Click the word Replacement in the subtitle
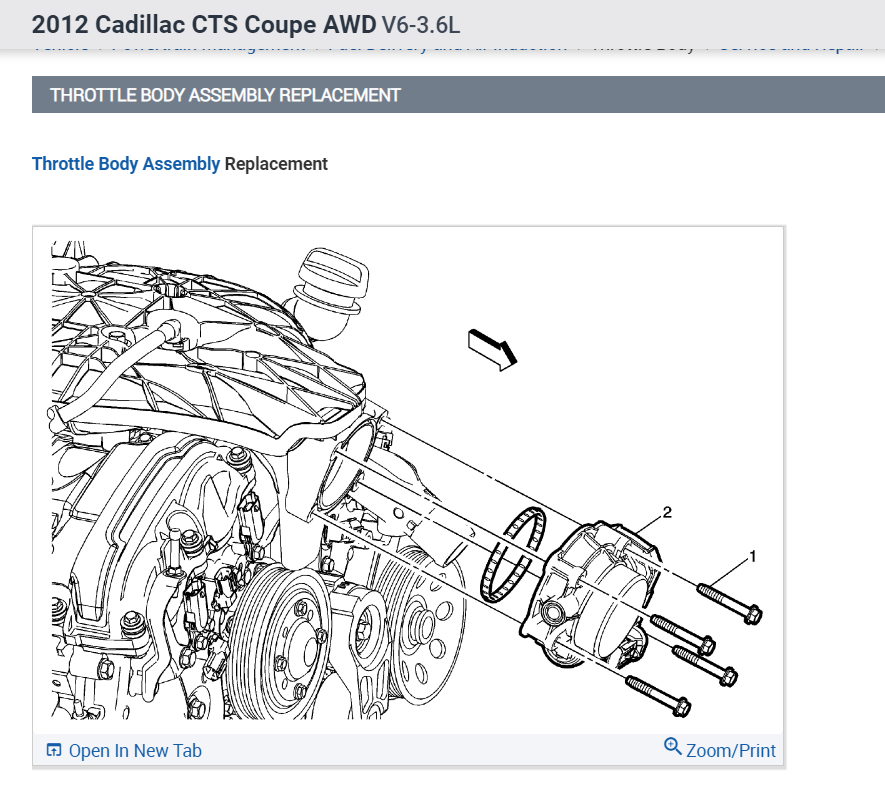Image resolution: width=885 pixels, height=791 pixels. tap(276, 164)
